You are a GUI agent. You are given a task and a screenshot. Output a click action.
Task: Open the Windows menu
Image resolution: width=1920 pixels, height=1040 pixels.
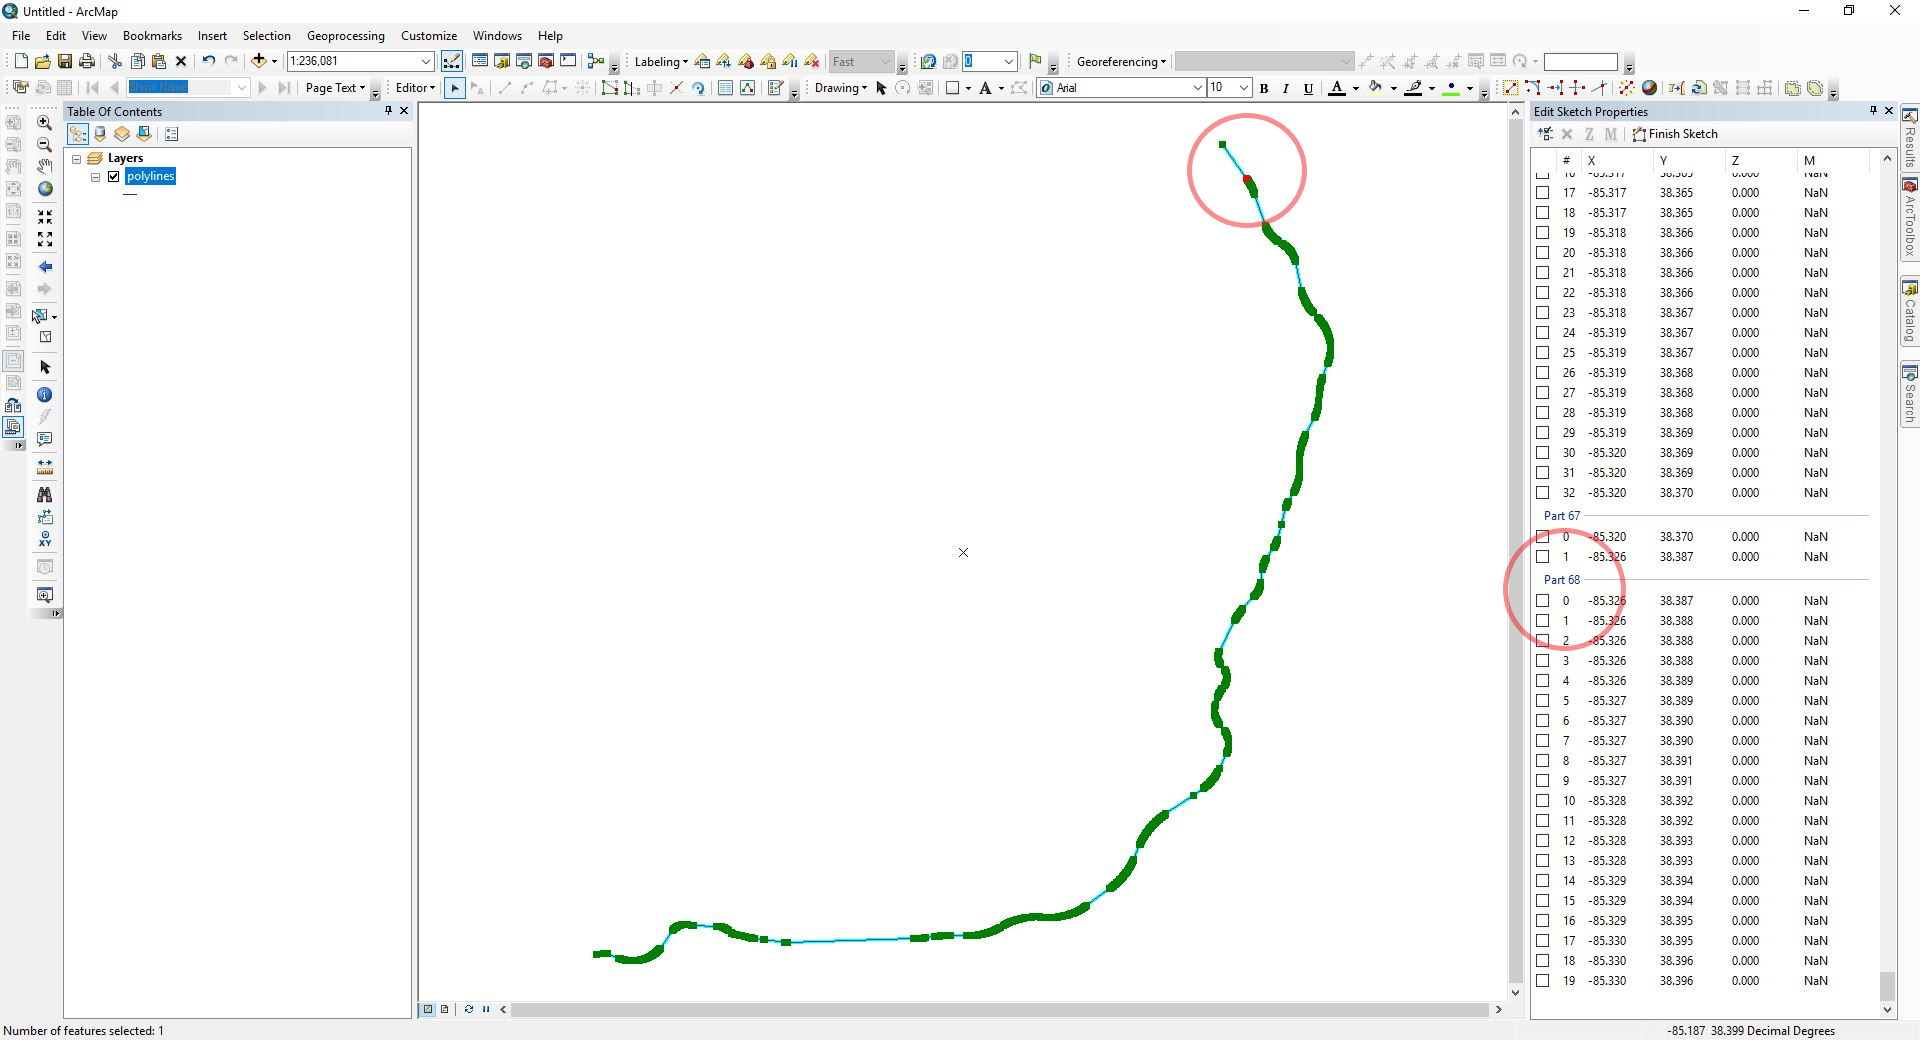point(497,36)
